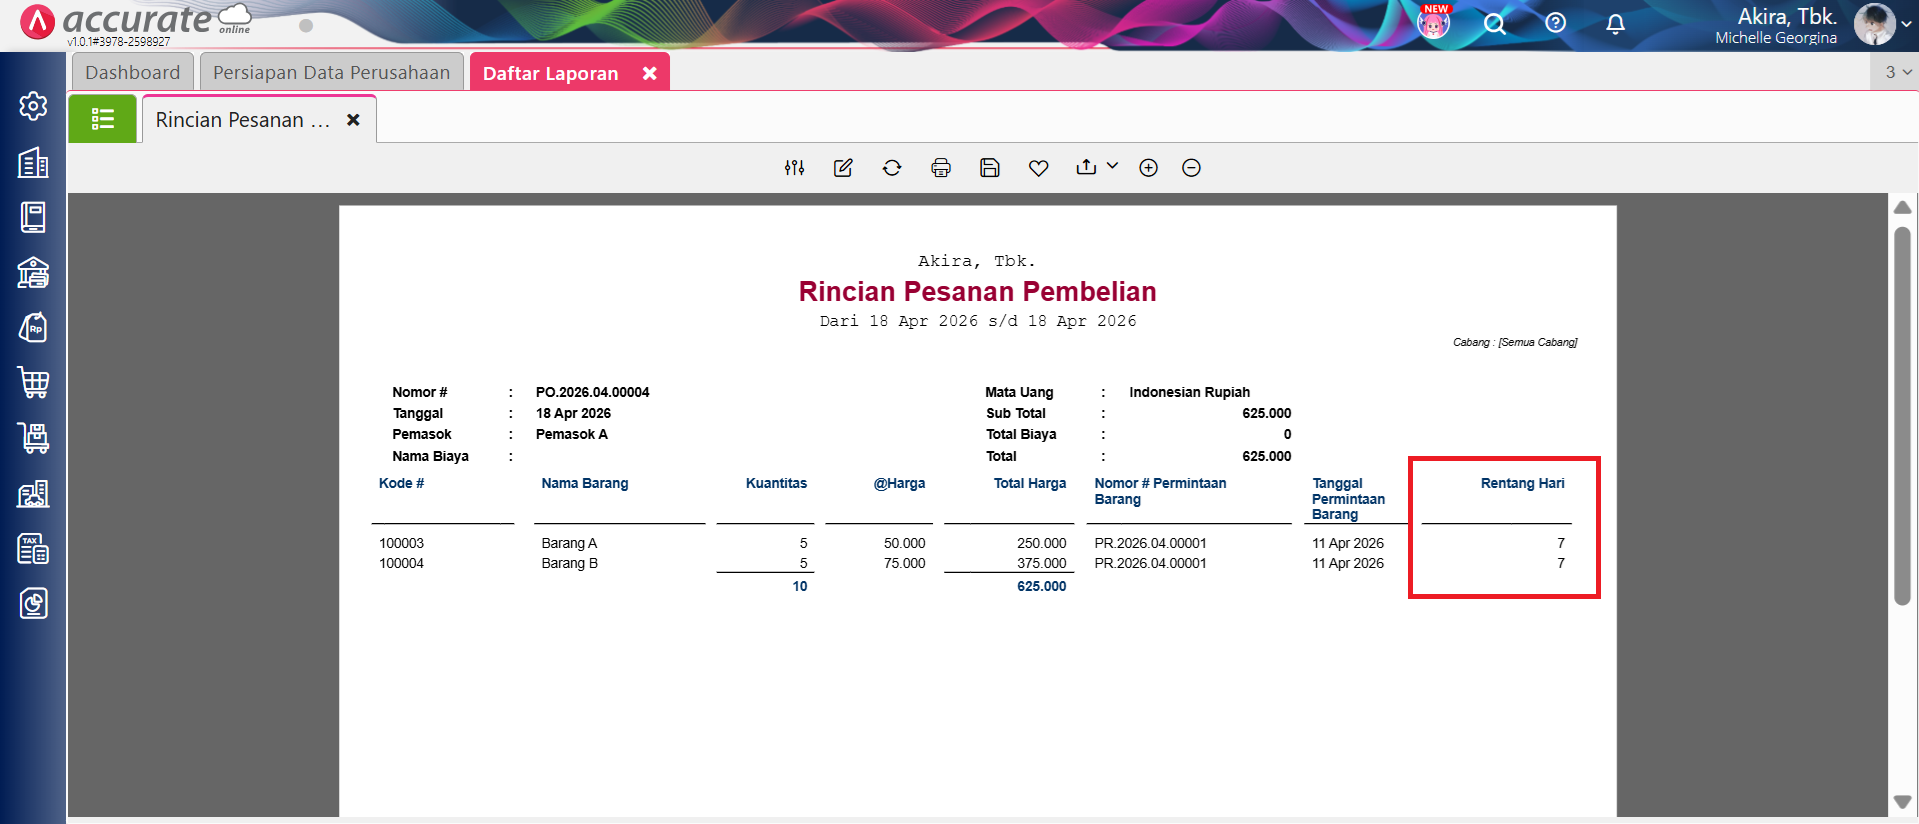Close the Daftar Laporan tab
The height and width of the screenshot is (824, 1919).
(649, 73)
